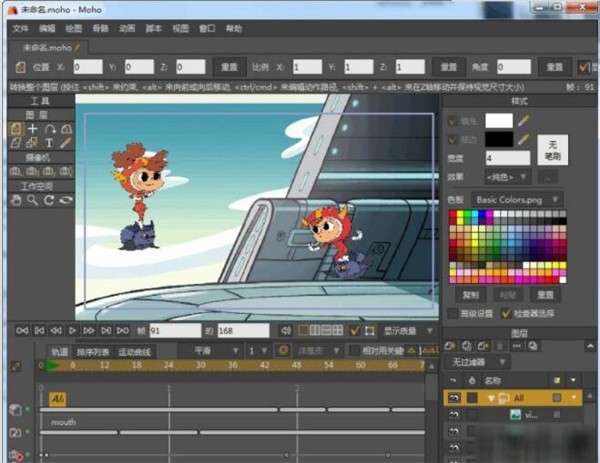
Task: Toggle the checkbox at far right of options bar
Action: (584, 67)
